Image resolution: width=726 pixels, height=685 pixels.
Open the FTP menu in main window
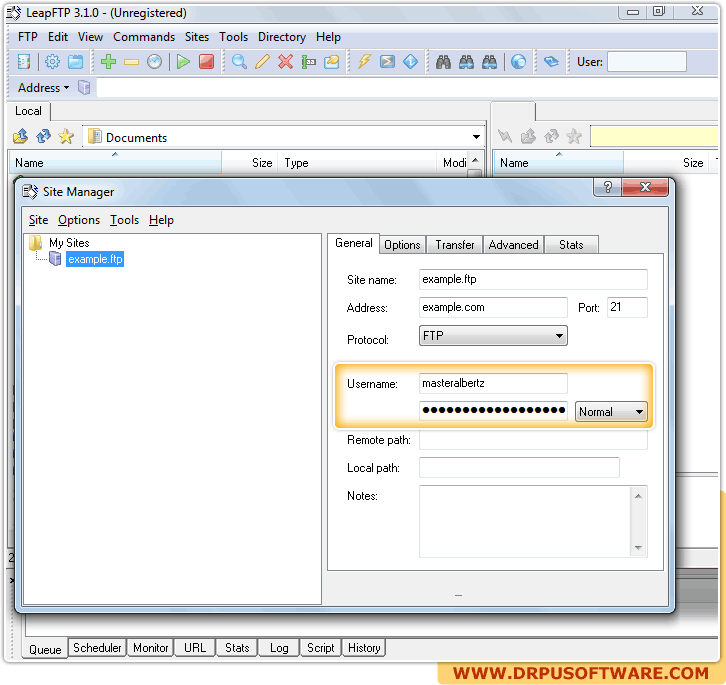[x=28, y=37]
